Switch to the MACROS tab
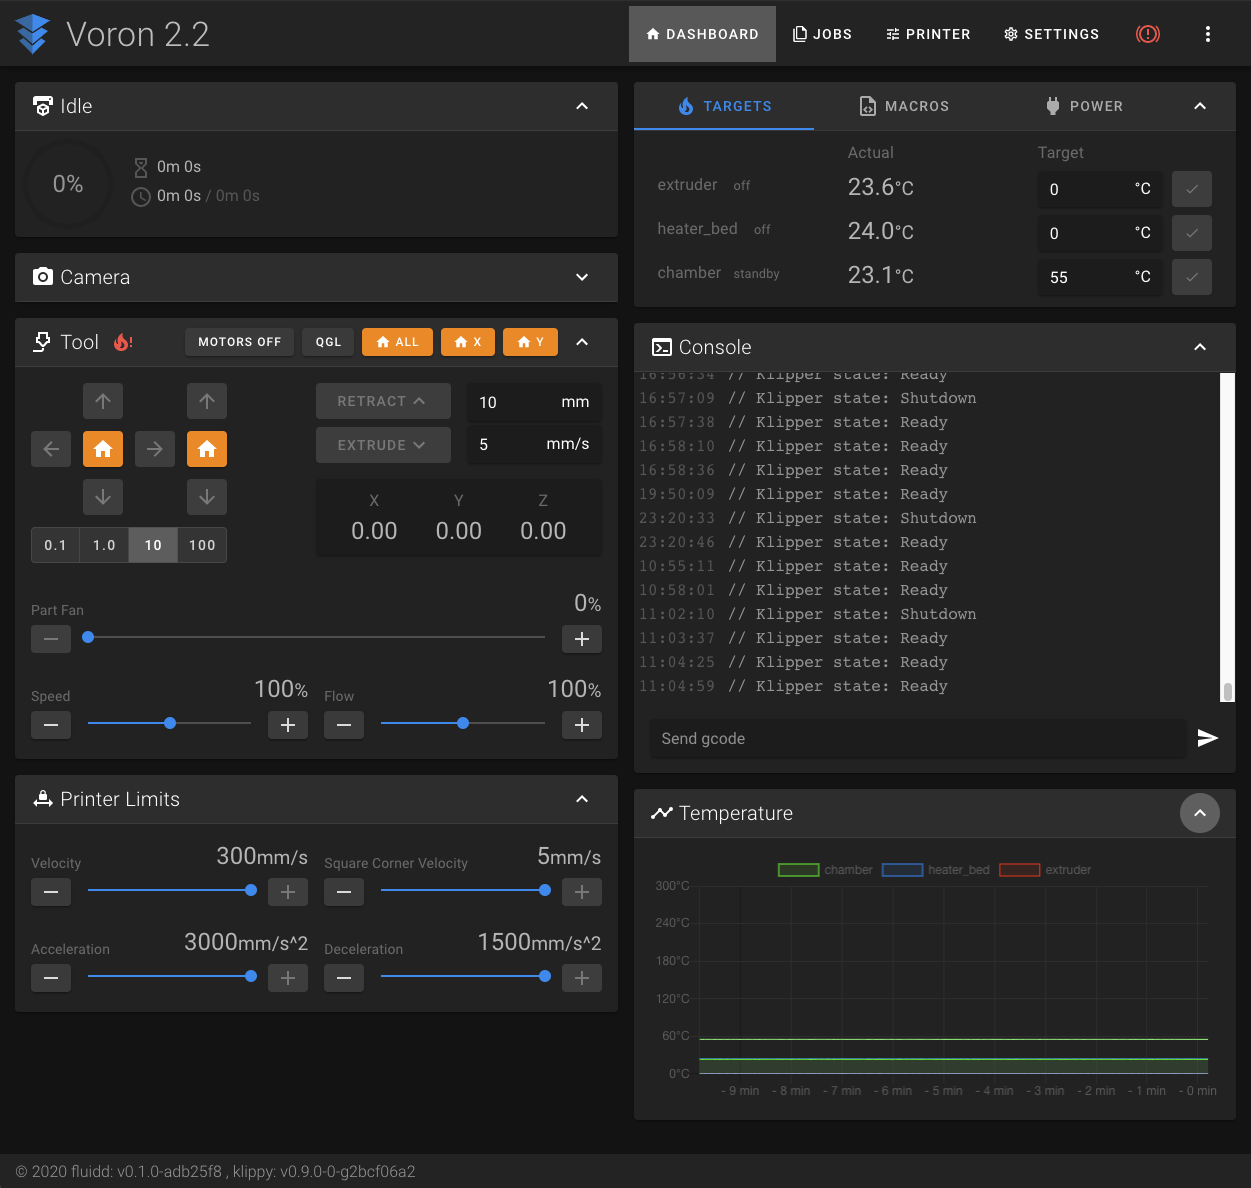Image resolution: width=1251 pixels, height=1188 pixels. point(903,106)
